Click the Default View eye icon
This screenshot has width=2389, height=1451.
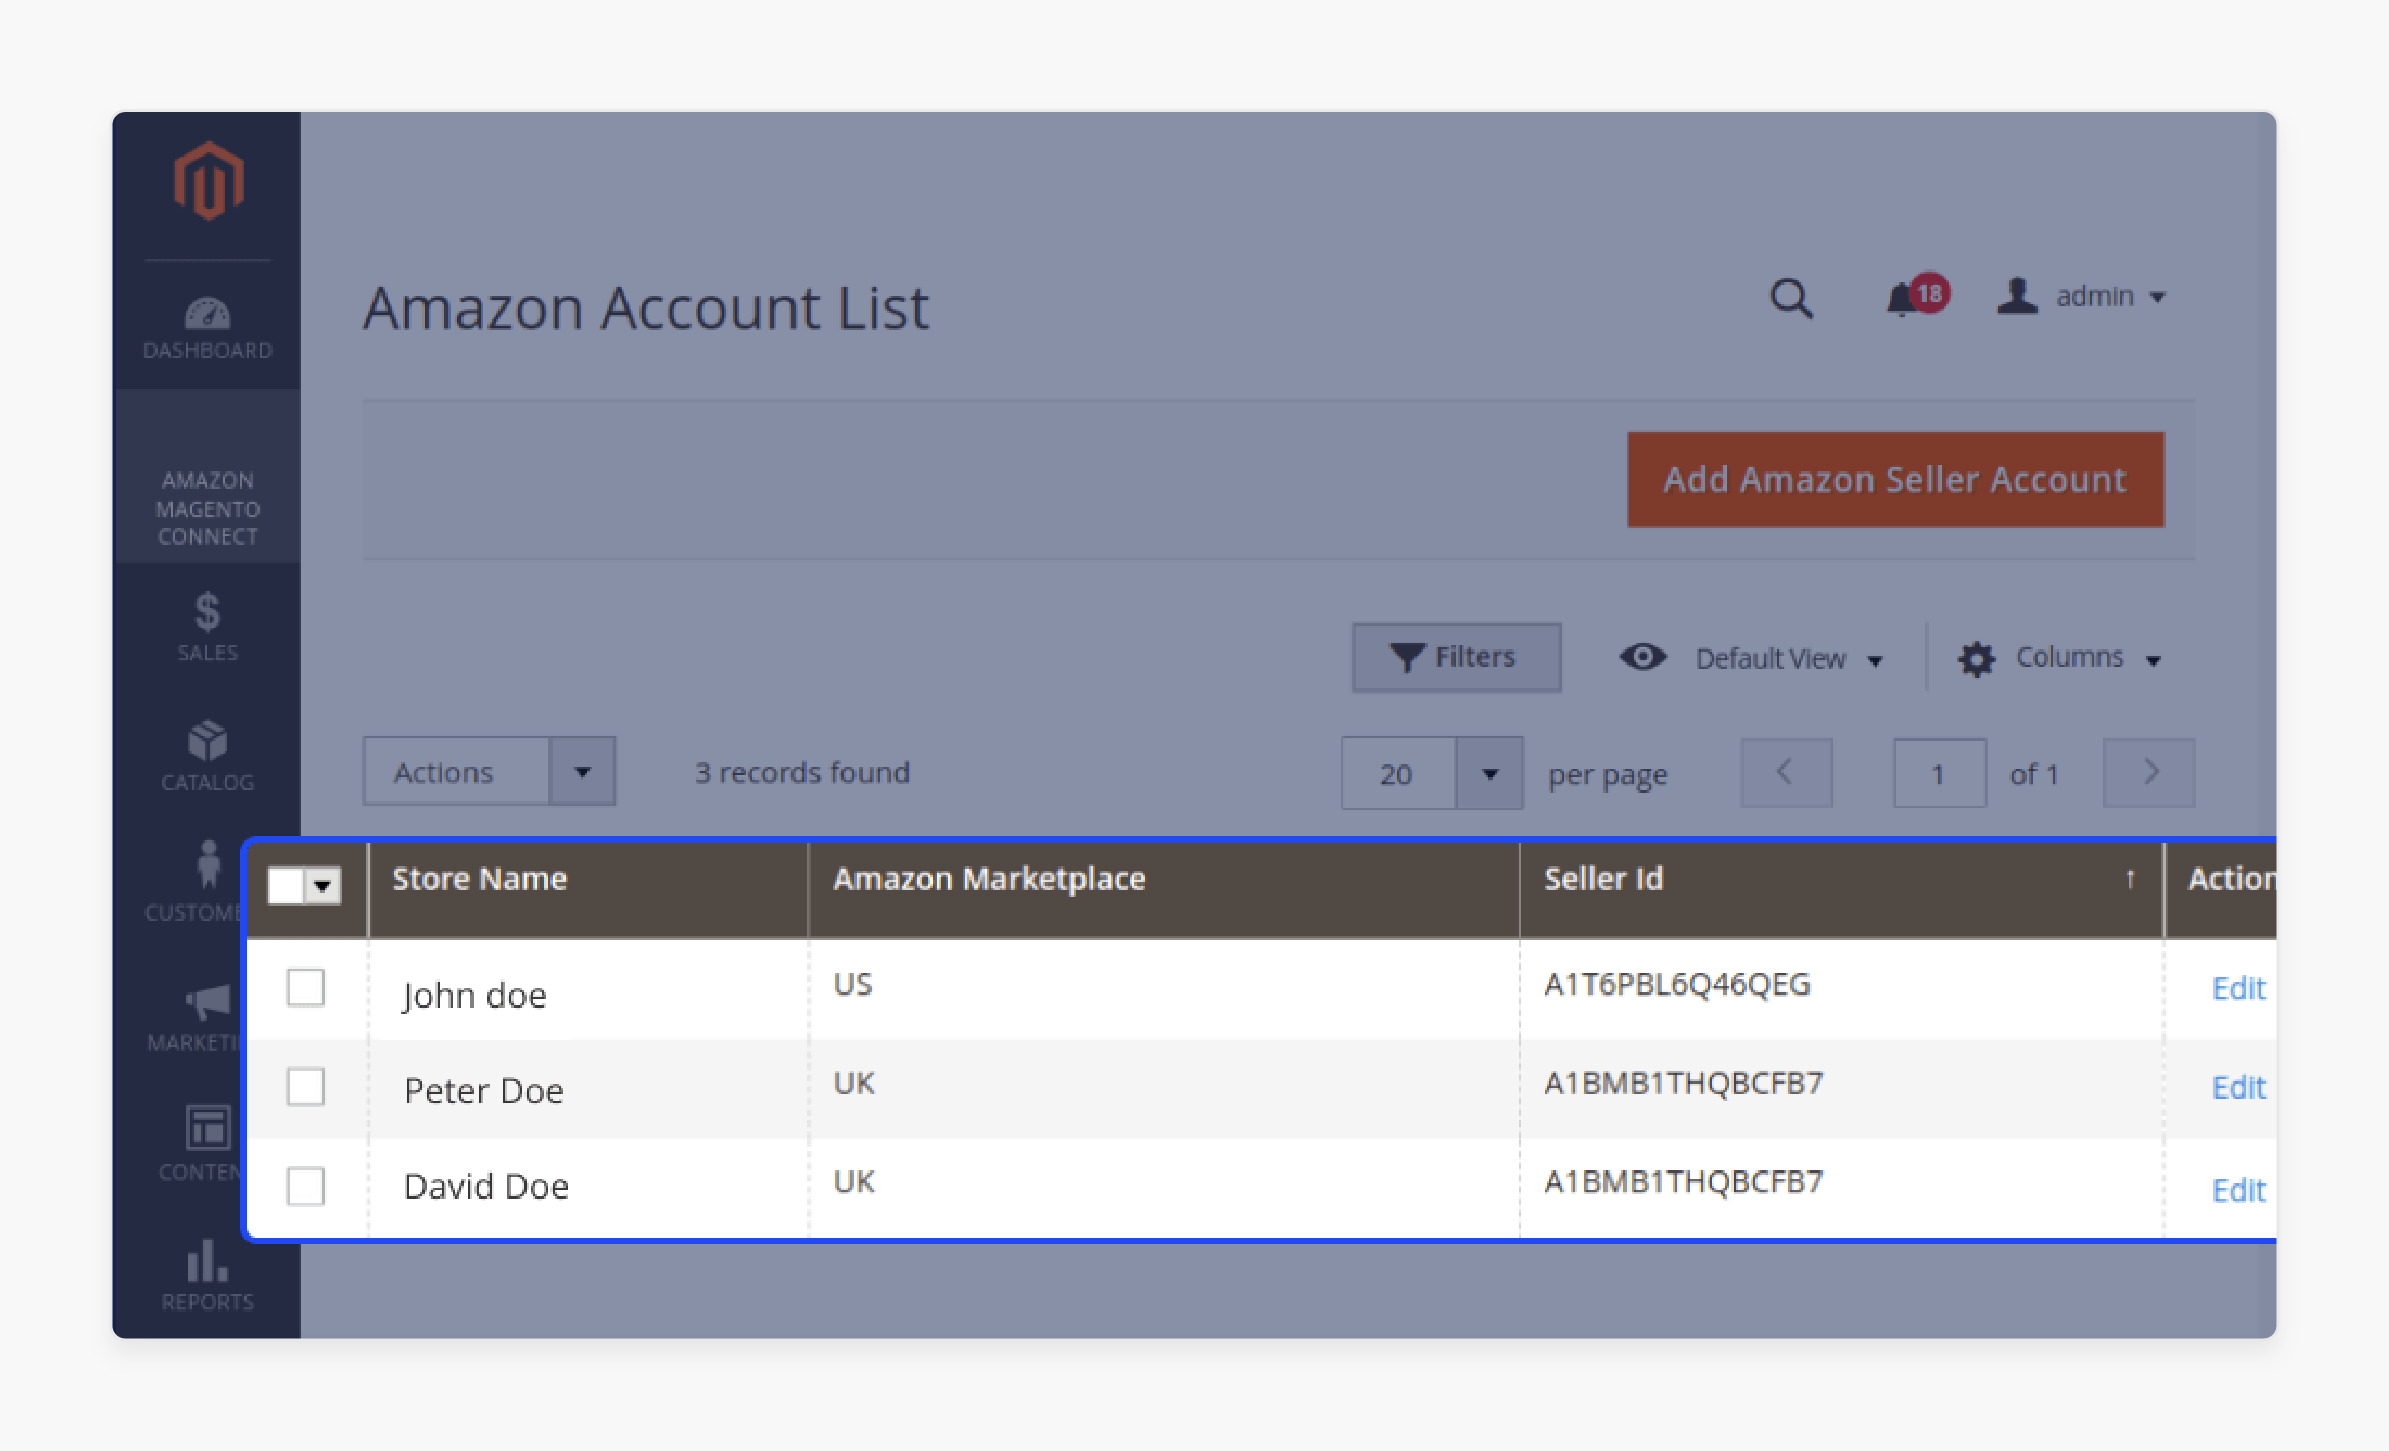pos(1643,657)
